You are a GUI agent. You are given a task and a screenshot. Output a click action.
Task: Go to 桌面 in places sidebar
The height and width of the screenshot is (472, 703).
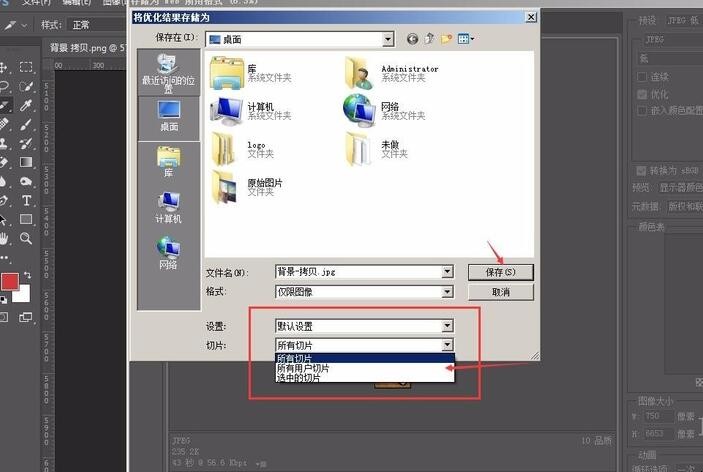[169, 117]
